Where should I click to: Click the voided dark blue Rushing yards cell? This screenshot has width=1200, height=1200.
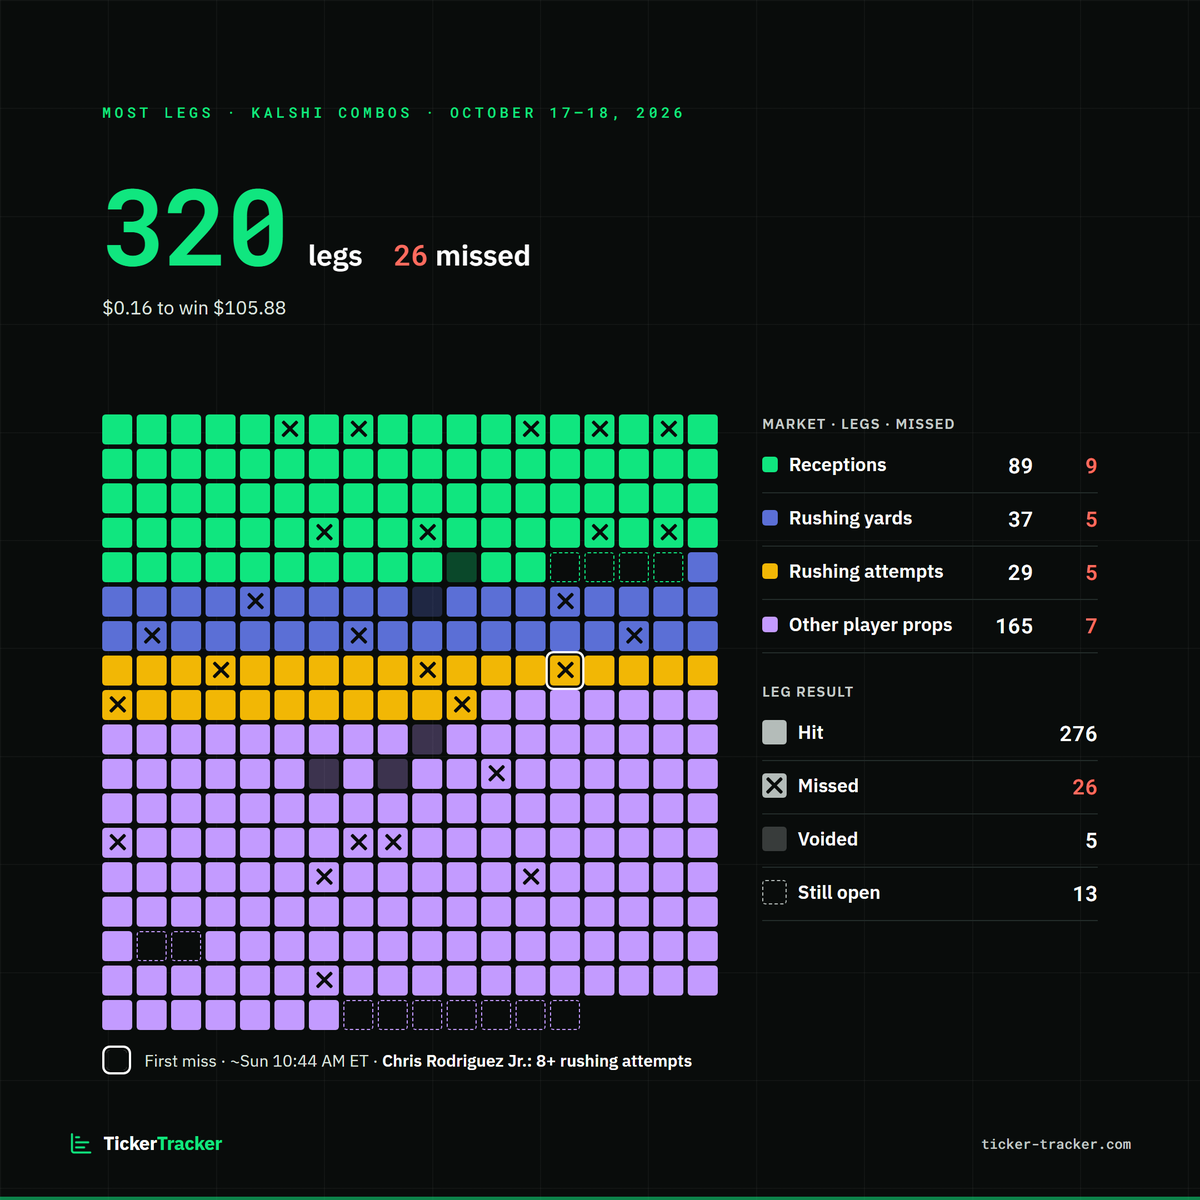coord(428,601)
